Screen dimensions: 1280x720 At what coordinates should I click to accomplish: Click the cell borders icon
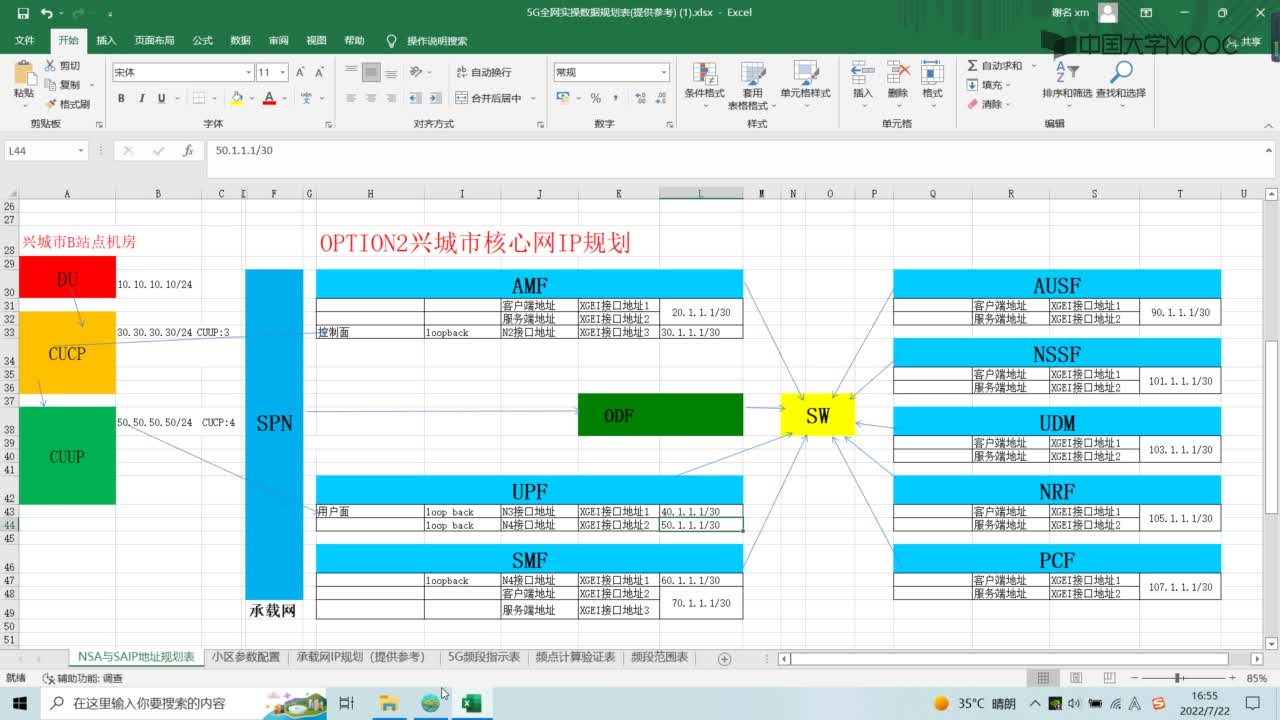tap(199, 98)
